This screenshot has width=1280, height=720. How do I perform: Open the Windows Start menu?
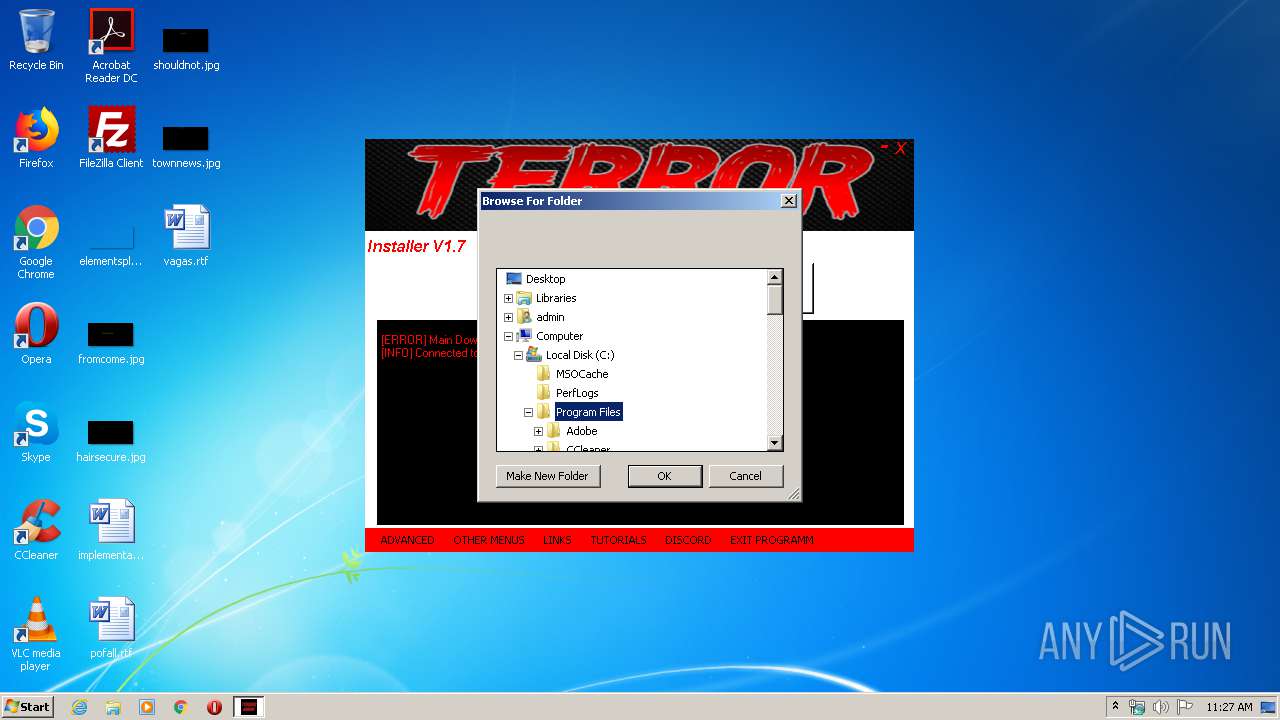point(27,707)
